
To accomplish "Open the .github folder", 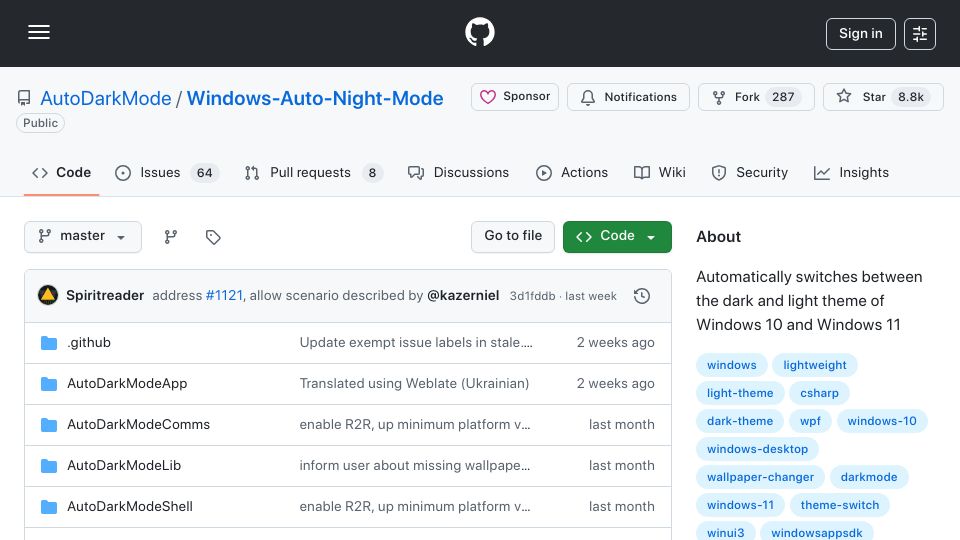I will click(x=89, y=342).
